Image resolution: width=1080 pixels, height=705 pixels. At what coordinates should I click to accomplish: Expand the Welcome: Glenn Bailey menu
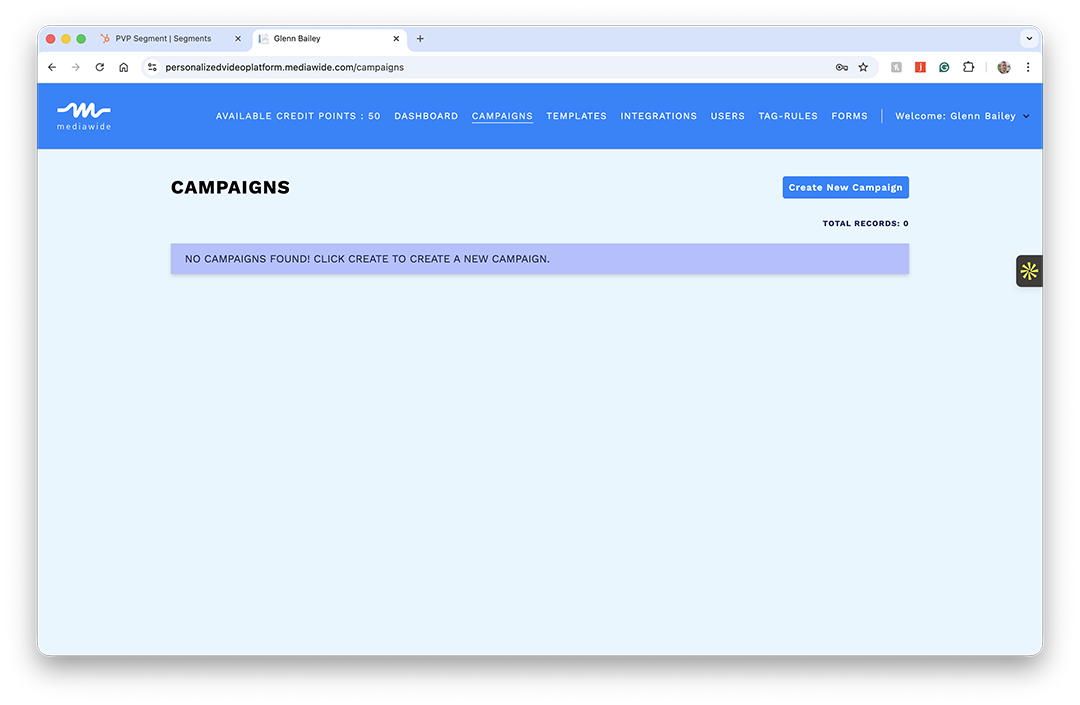click(x=961, y=116)
